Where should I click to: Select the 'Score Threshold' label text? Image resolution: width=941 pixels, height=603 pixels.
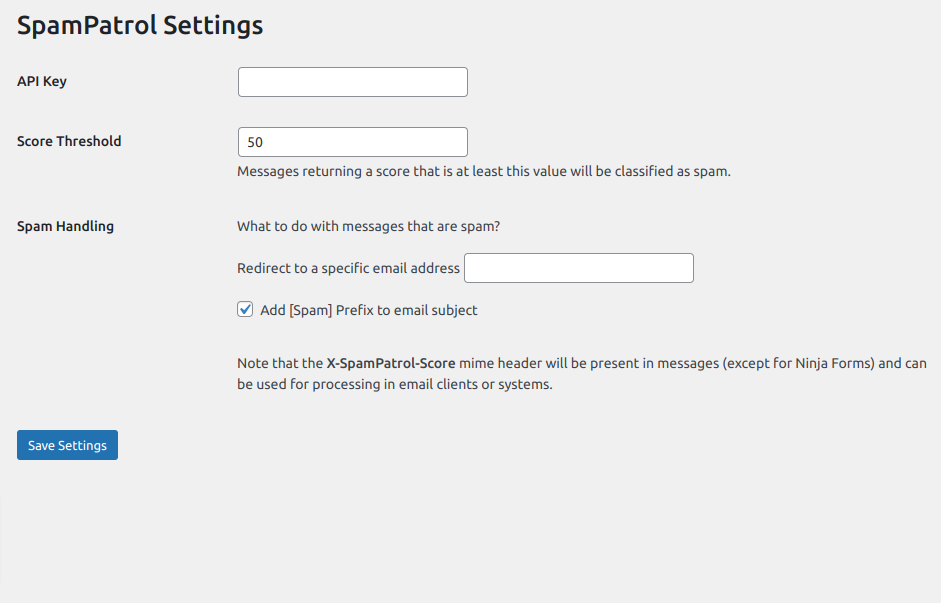(69, 141)
